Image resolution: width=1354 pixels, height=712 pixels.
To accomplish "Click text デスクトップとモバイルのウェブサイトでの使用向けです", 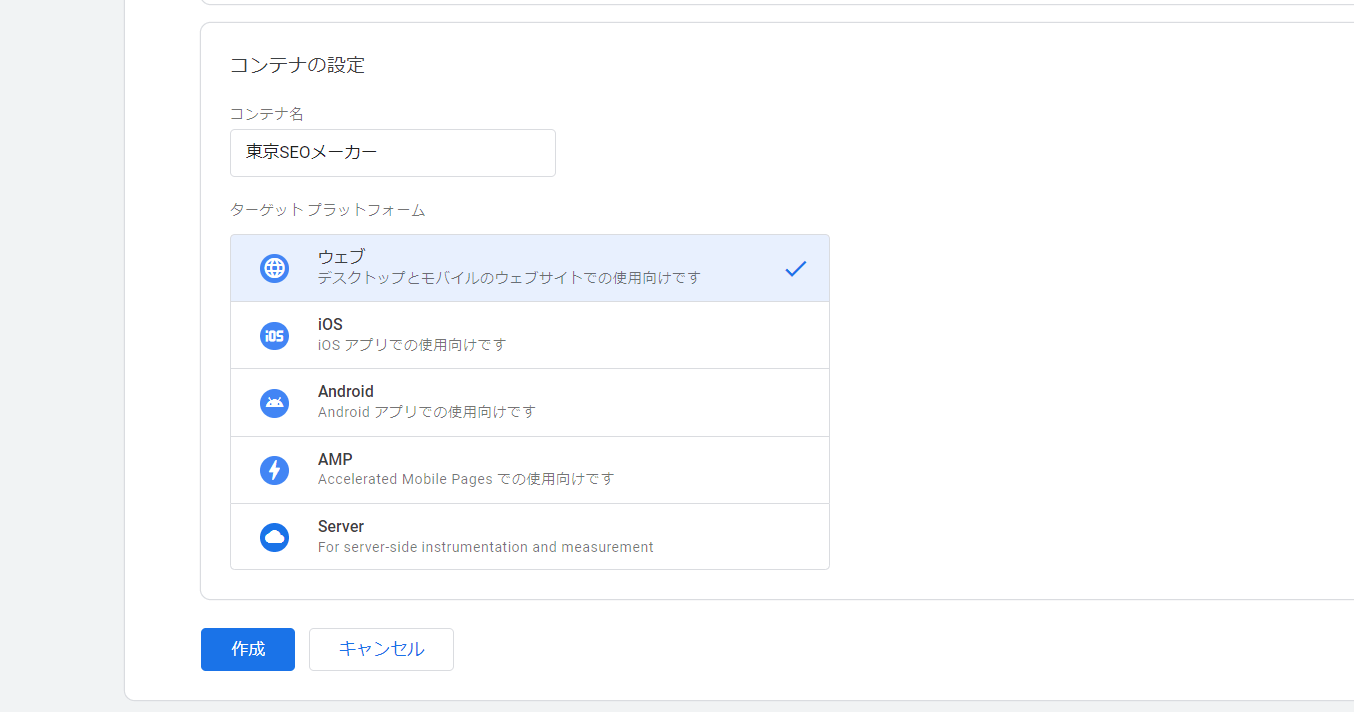I will click(x=509, y=278).
